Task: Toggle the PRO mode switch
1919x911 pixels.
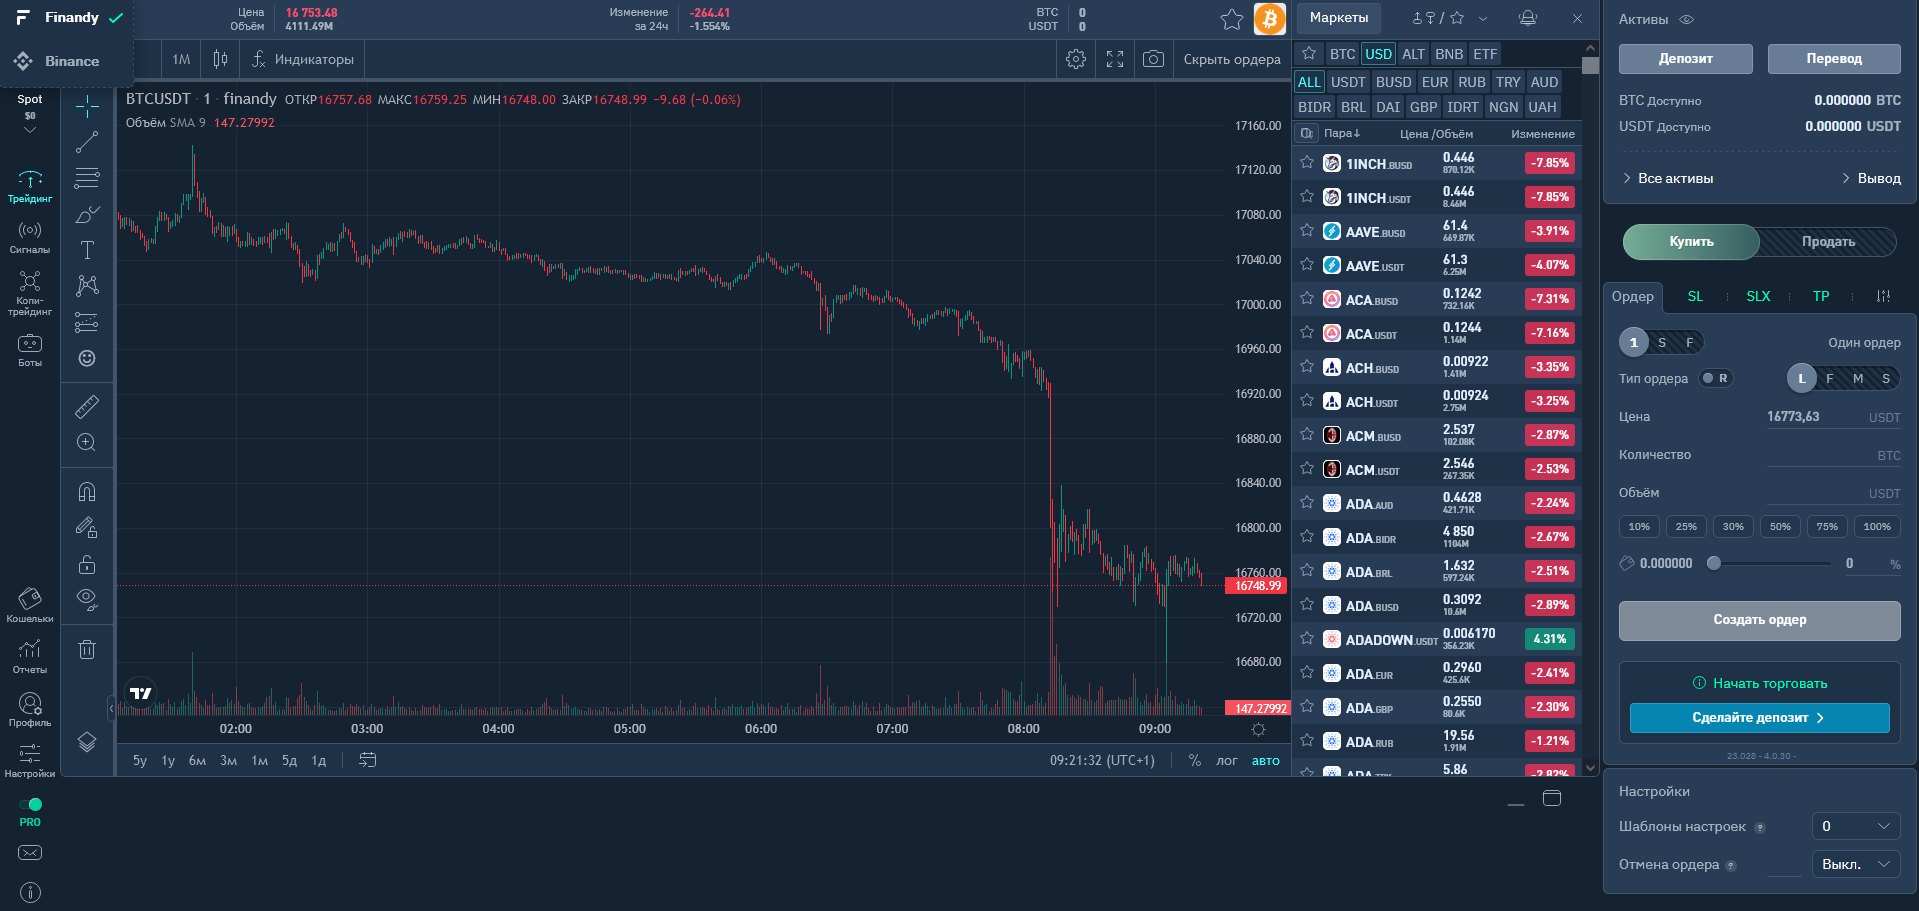Action: pyautogui.click(x=30, y=804)
